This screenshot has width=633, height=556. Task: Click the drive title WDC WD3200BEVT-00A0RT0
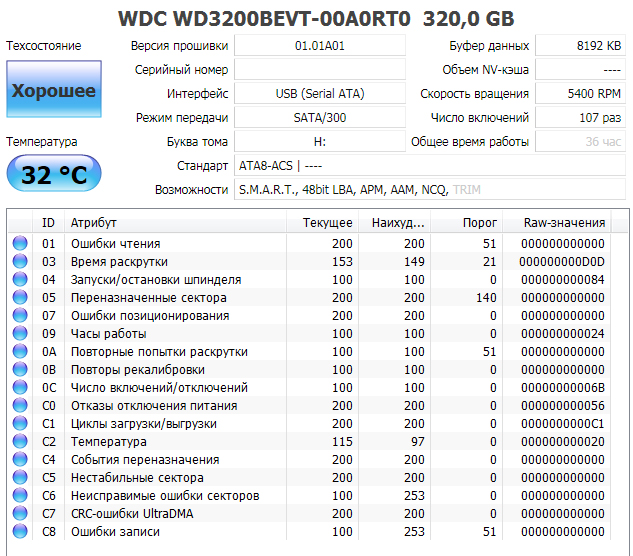coord(264,19)
